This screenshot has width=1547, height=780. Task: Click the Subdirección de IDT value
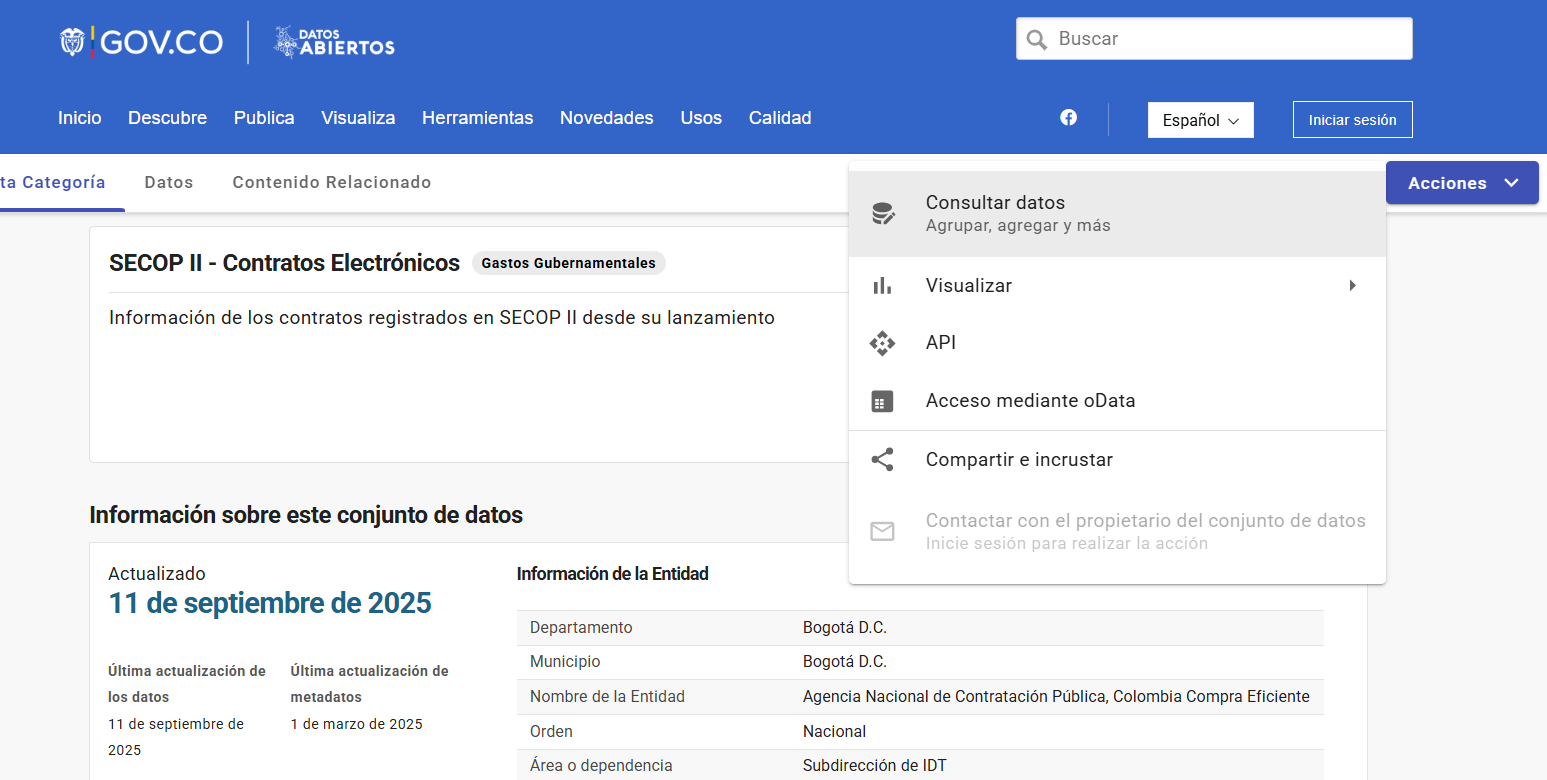874,766
